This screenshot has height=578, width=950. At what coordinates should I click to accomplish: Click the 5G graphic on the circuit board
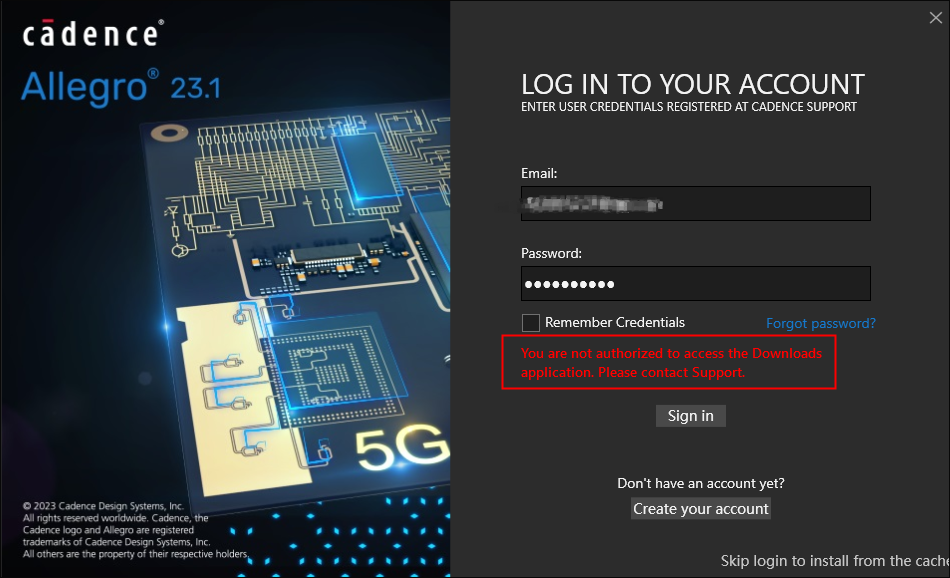402,447
